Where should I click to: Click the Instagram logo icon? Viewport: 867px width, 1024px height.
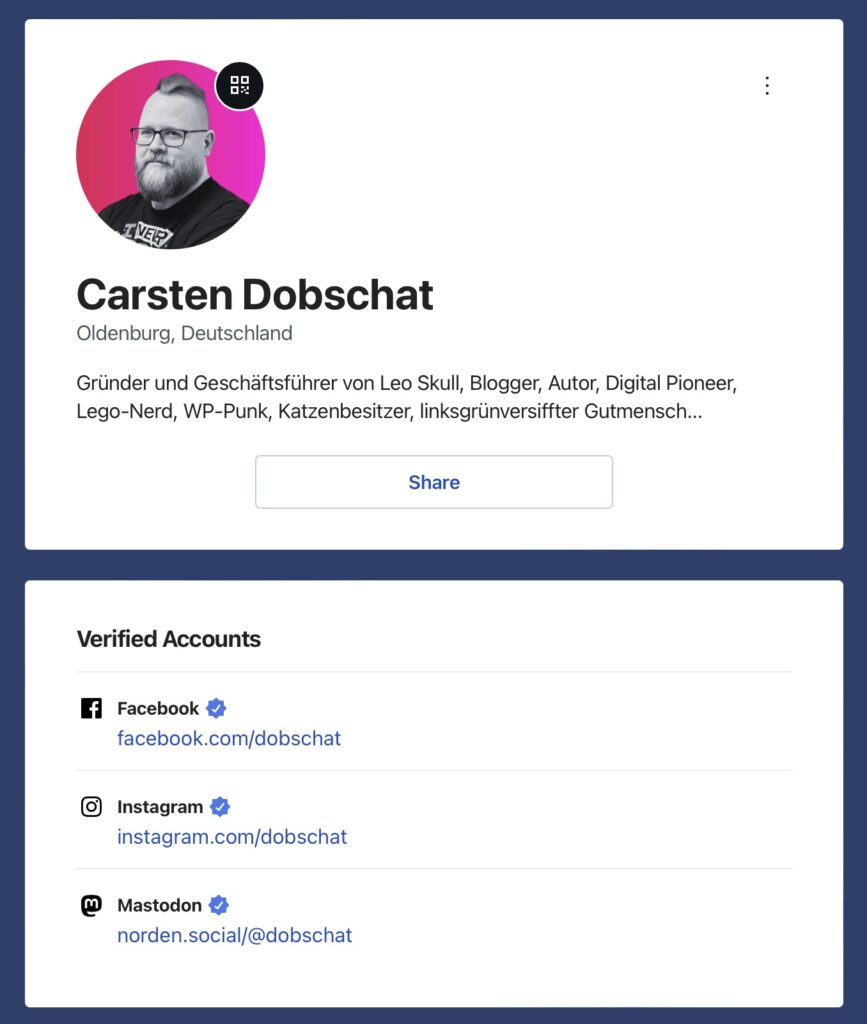click(x=91, y=807)
